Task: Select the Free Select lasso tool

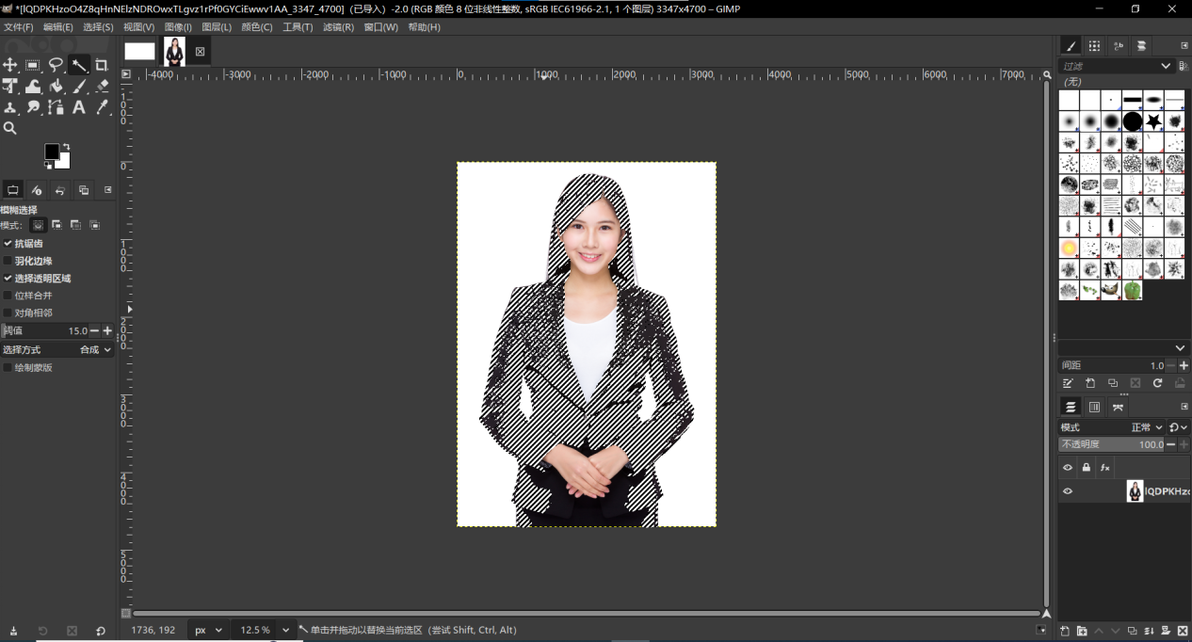Action: pos(55,65)
